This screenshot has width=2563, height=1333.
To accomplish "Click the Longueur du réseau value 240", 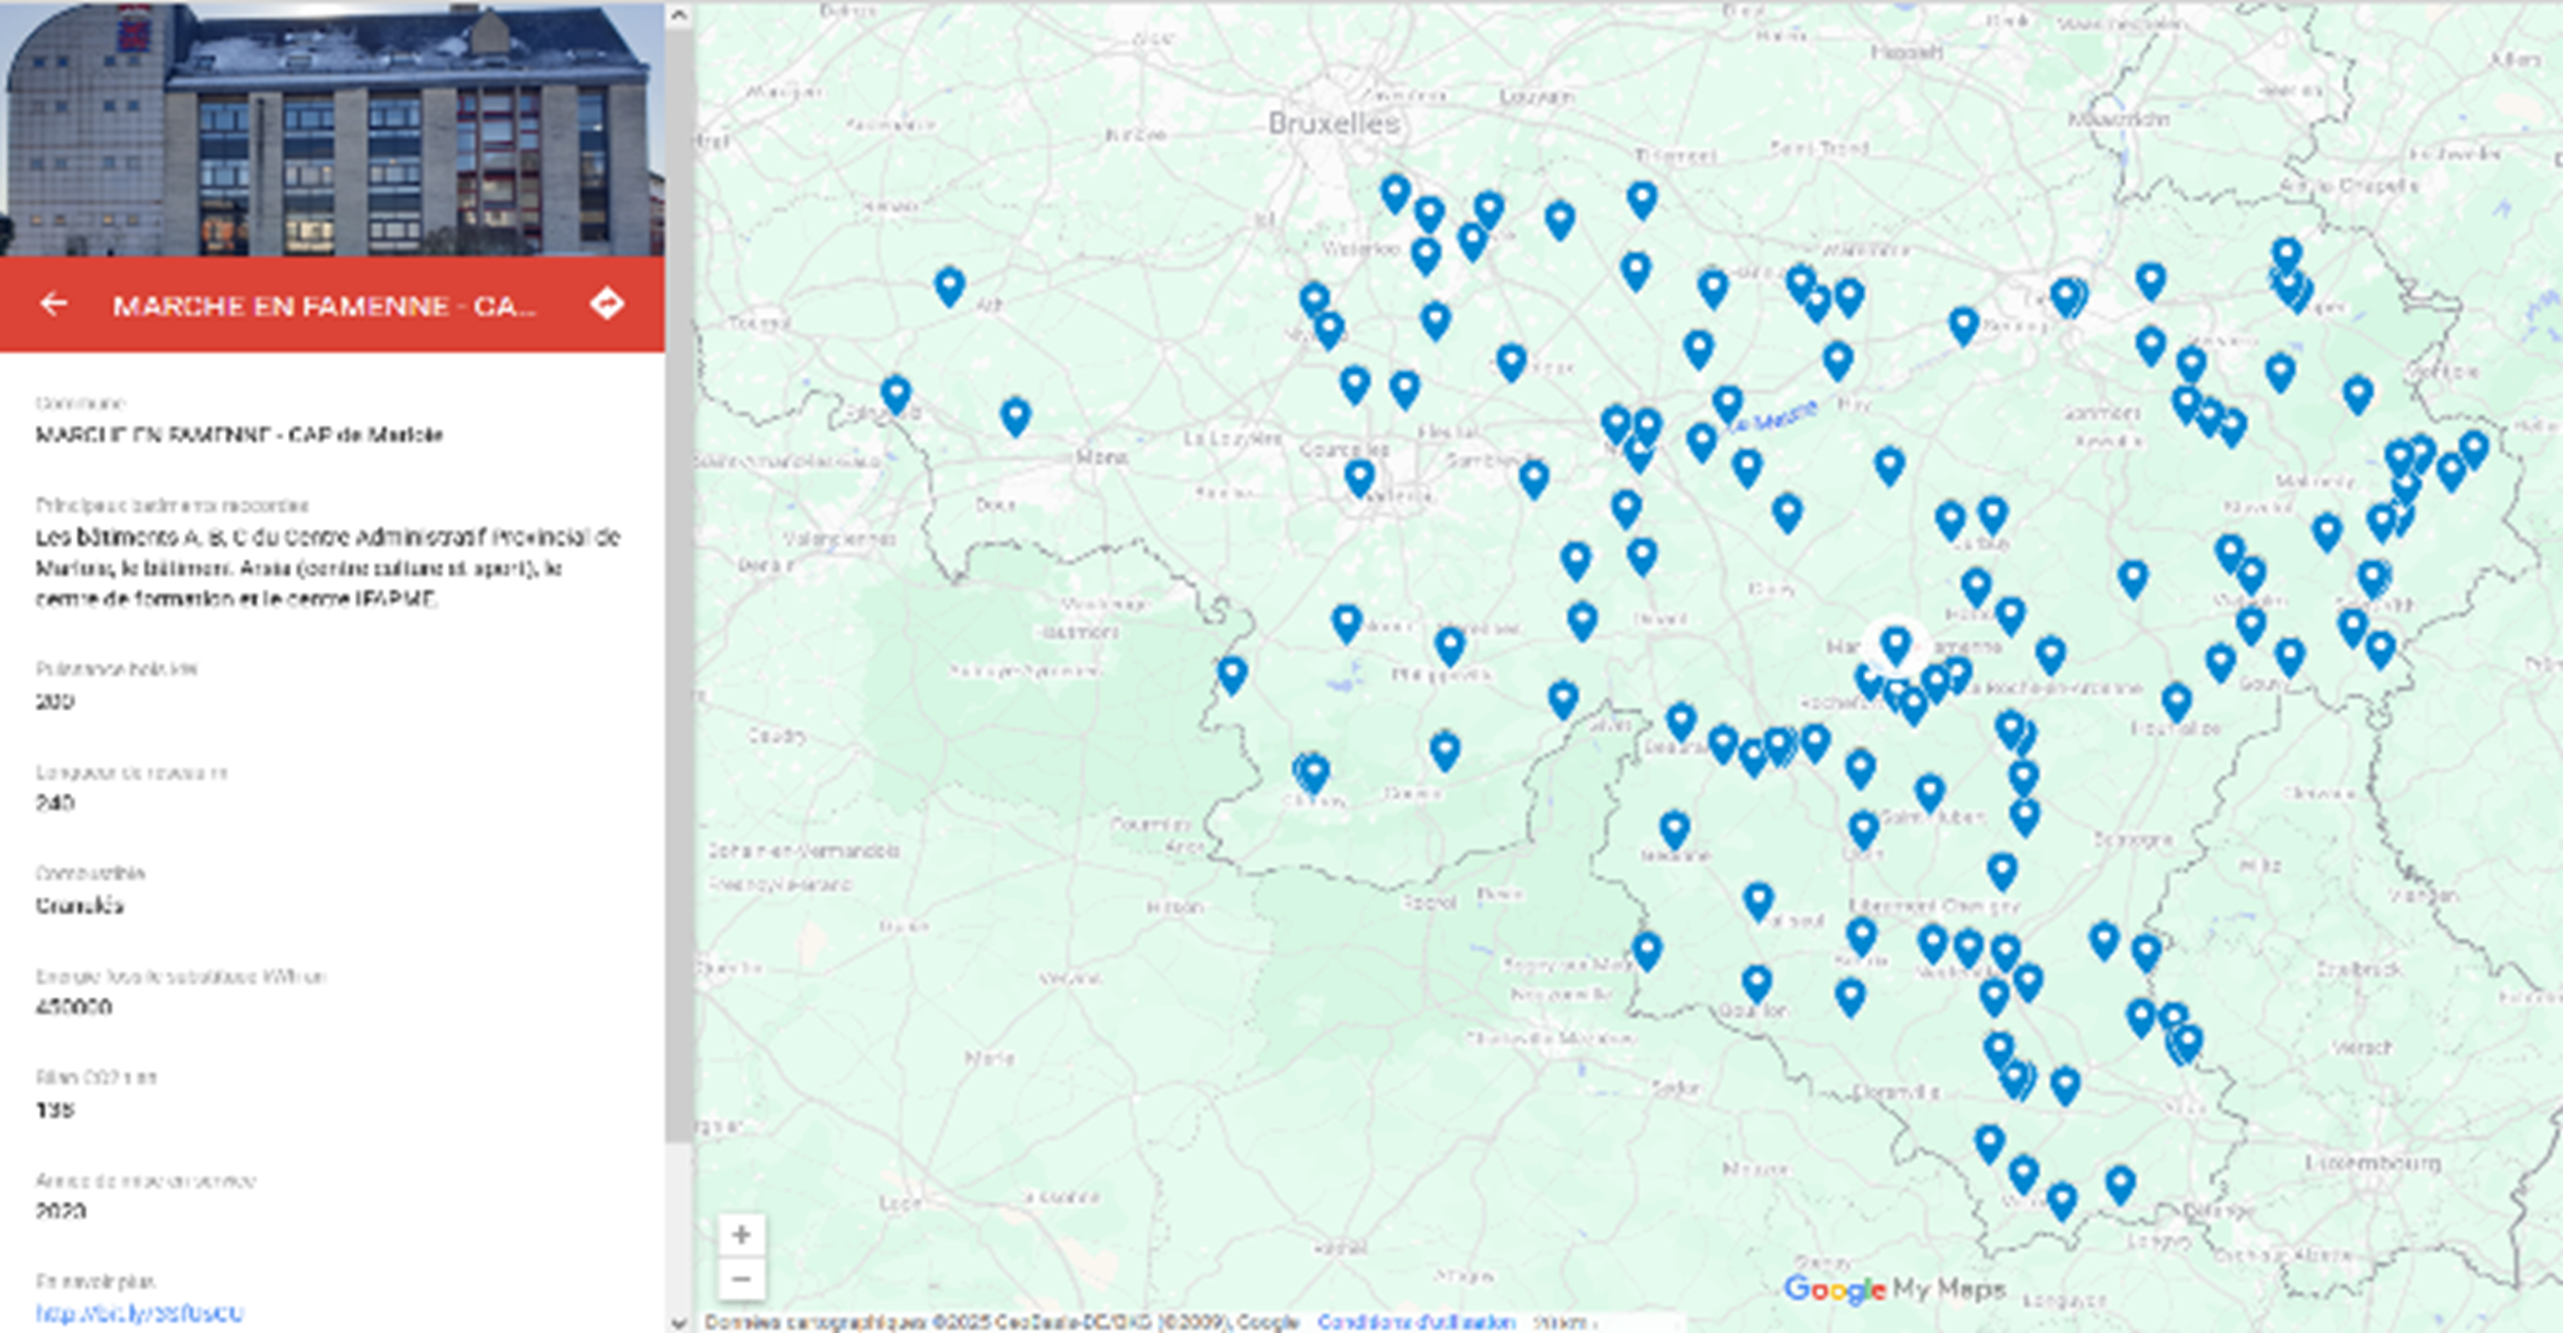I will click(54, 803).
